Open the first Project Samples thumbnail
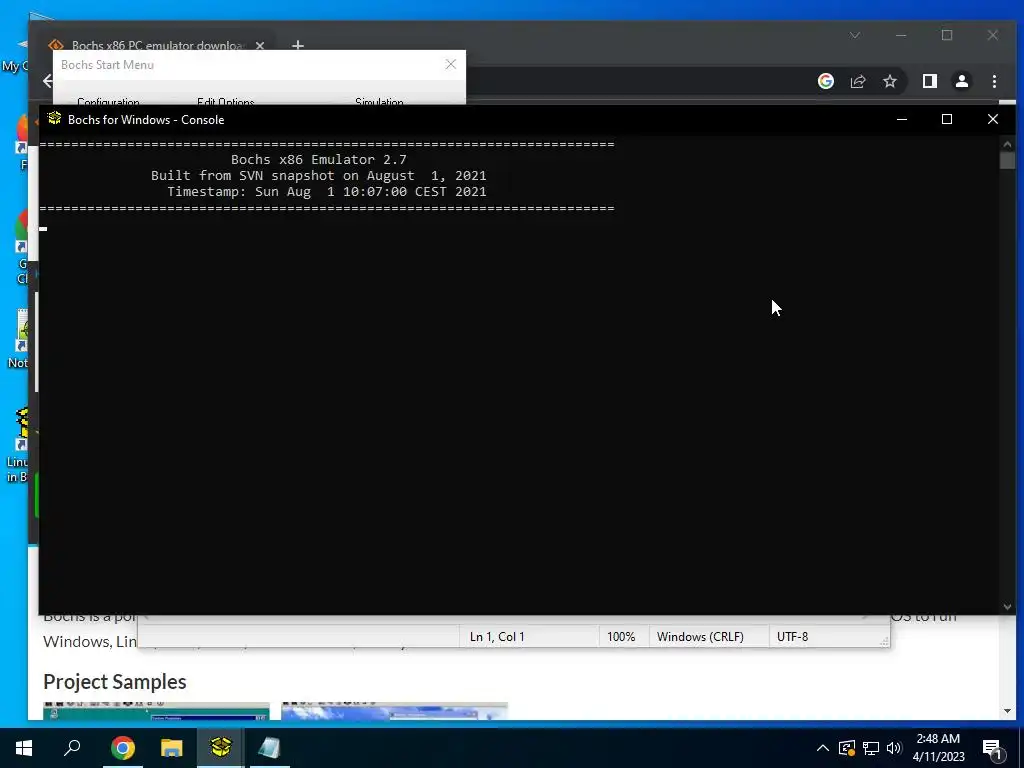 pos(156,711)
